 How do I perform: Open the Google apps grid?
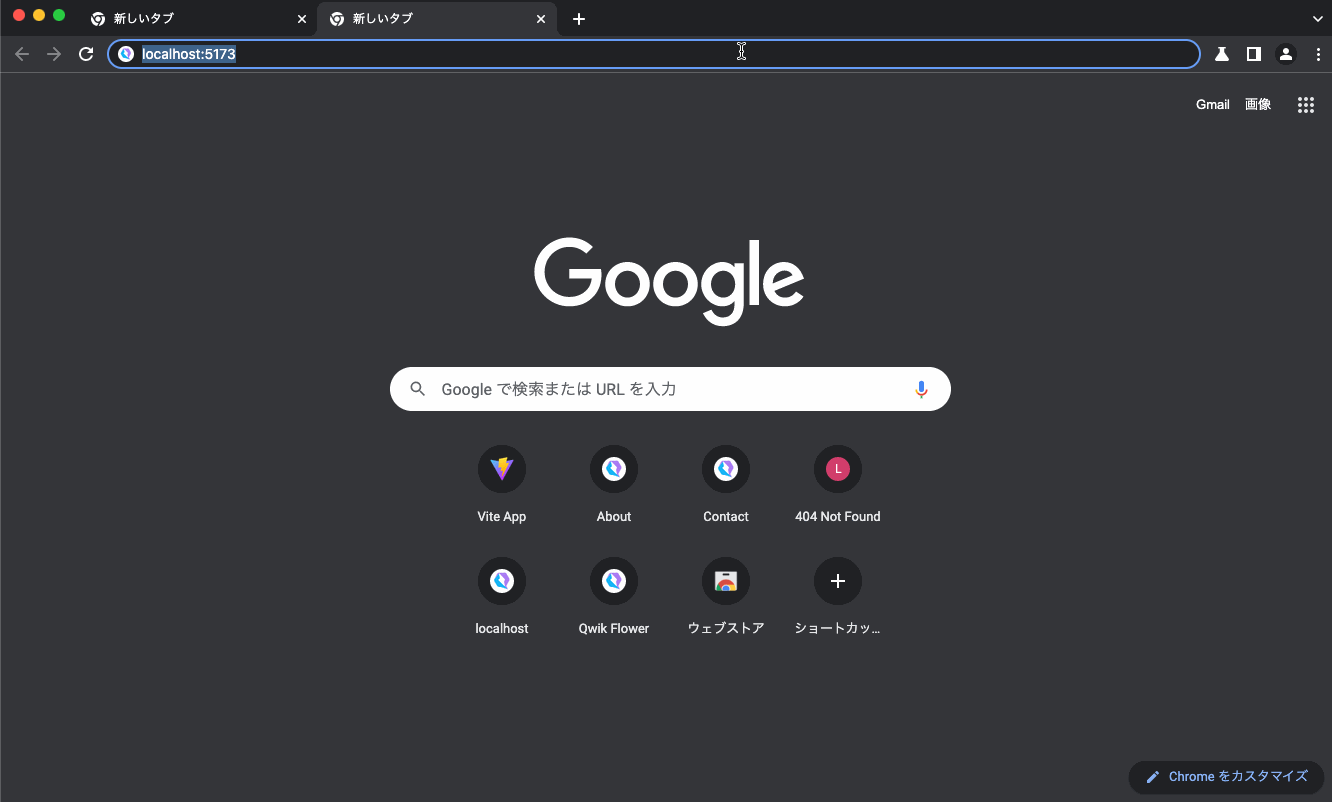coord(1305,105)
